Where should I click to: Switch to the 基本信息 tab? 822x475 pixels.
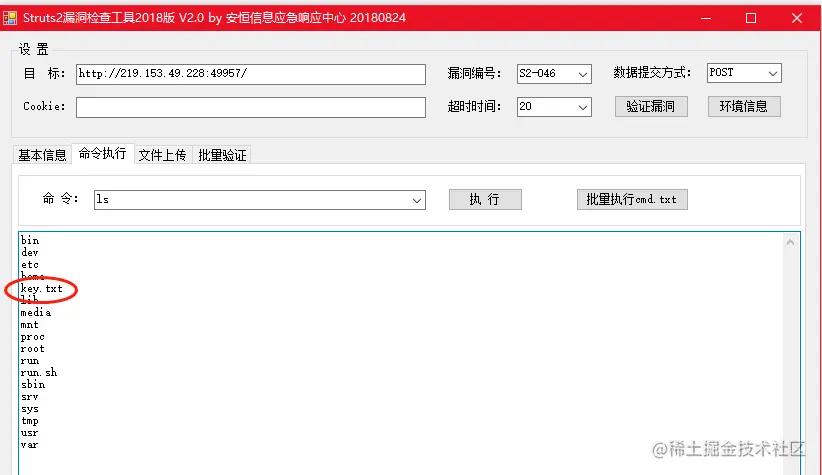click(42, 155)
